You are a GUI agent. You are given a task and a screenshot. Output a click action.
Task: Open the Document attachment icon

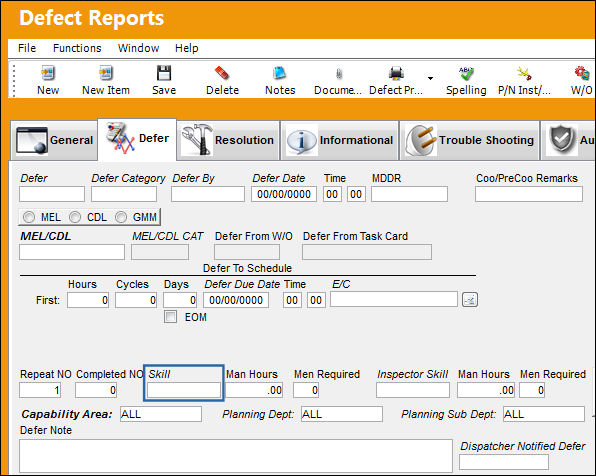tap(339, 73)
